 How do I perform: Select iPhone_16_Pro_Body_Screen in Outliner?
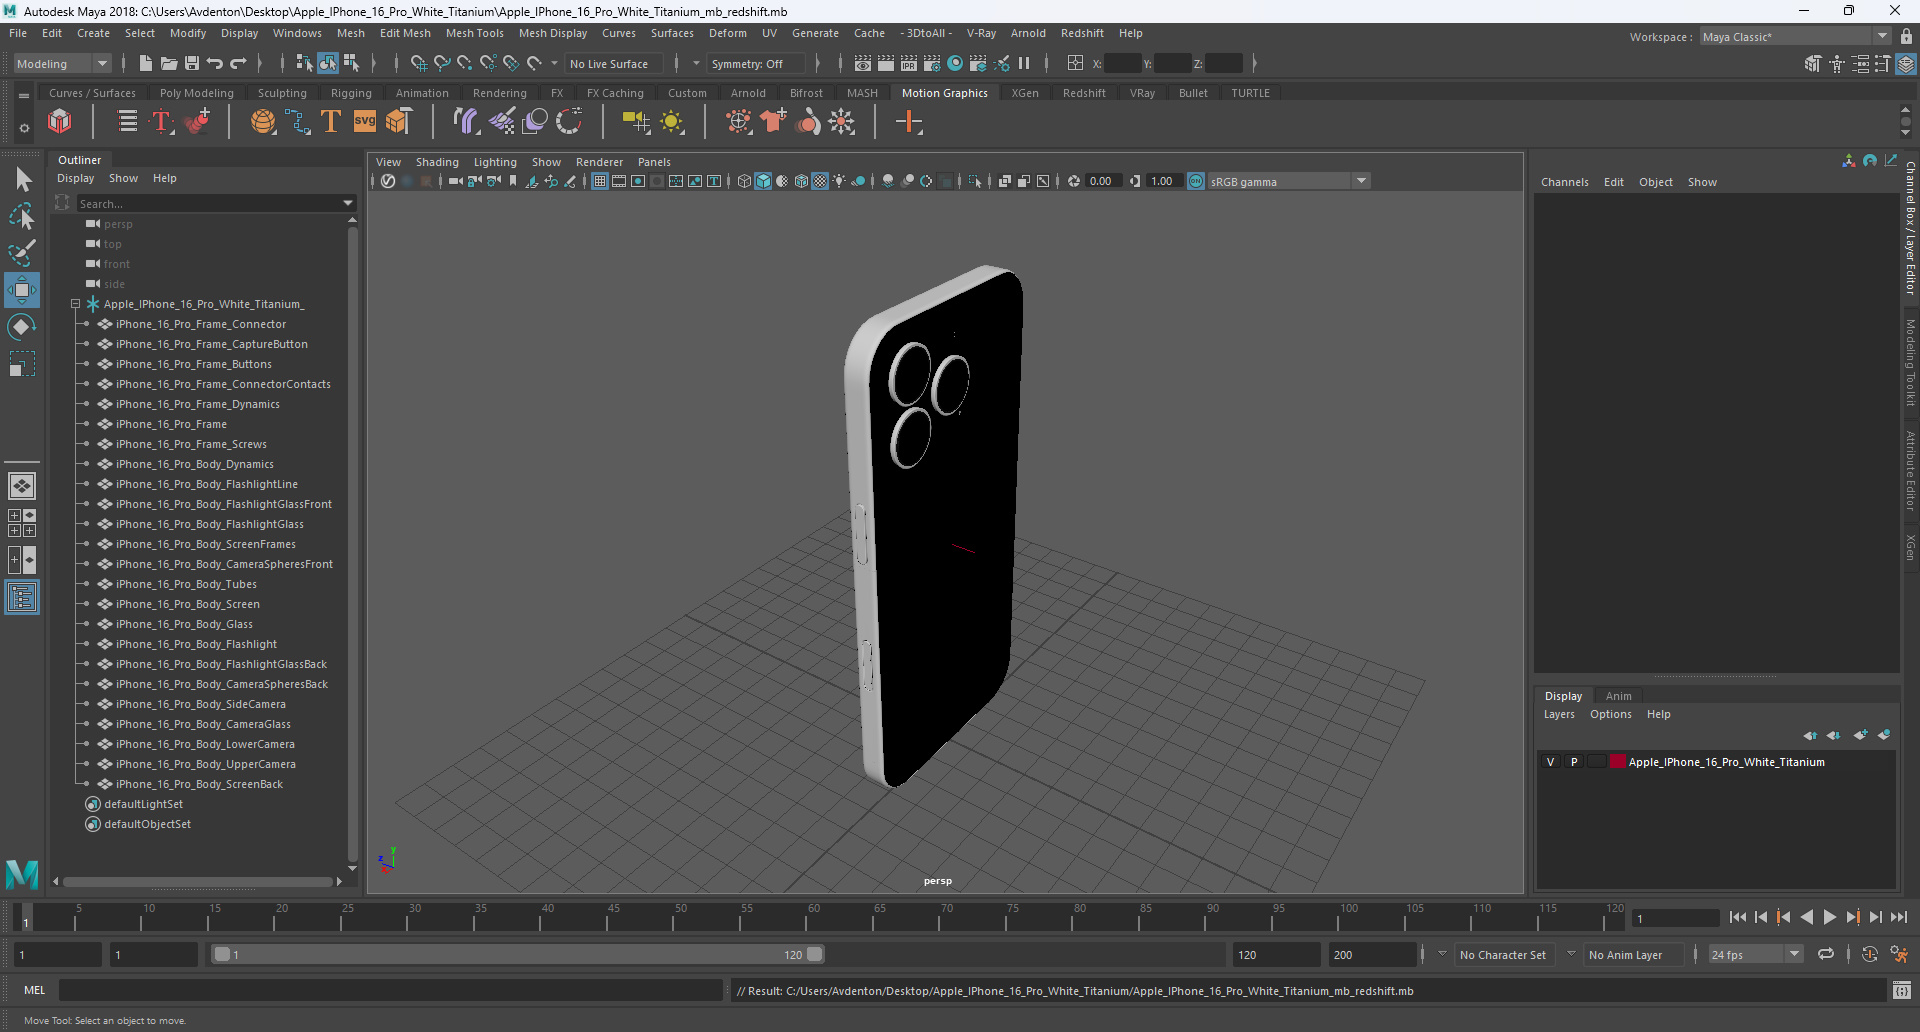pos(187,604)
